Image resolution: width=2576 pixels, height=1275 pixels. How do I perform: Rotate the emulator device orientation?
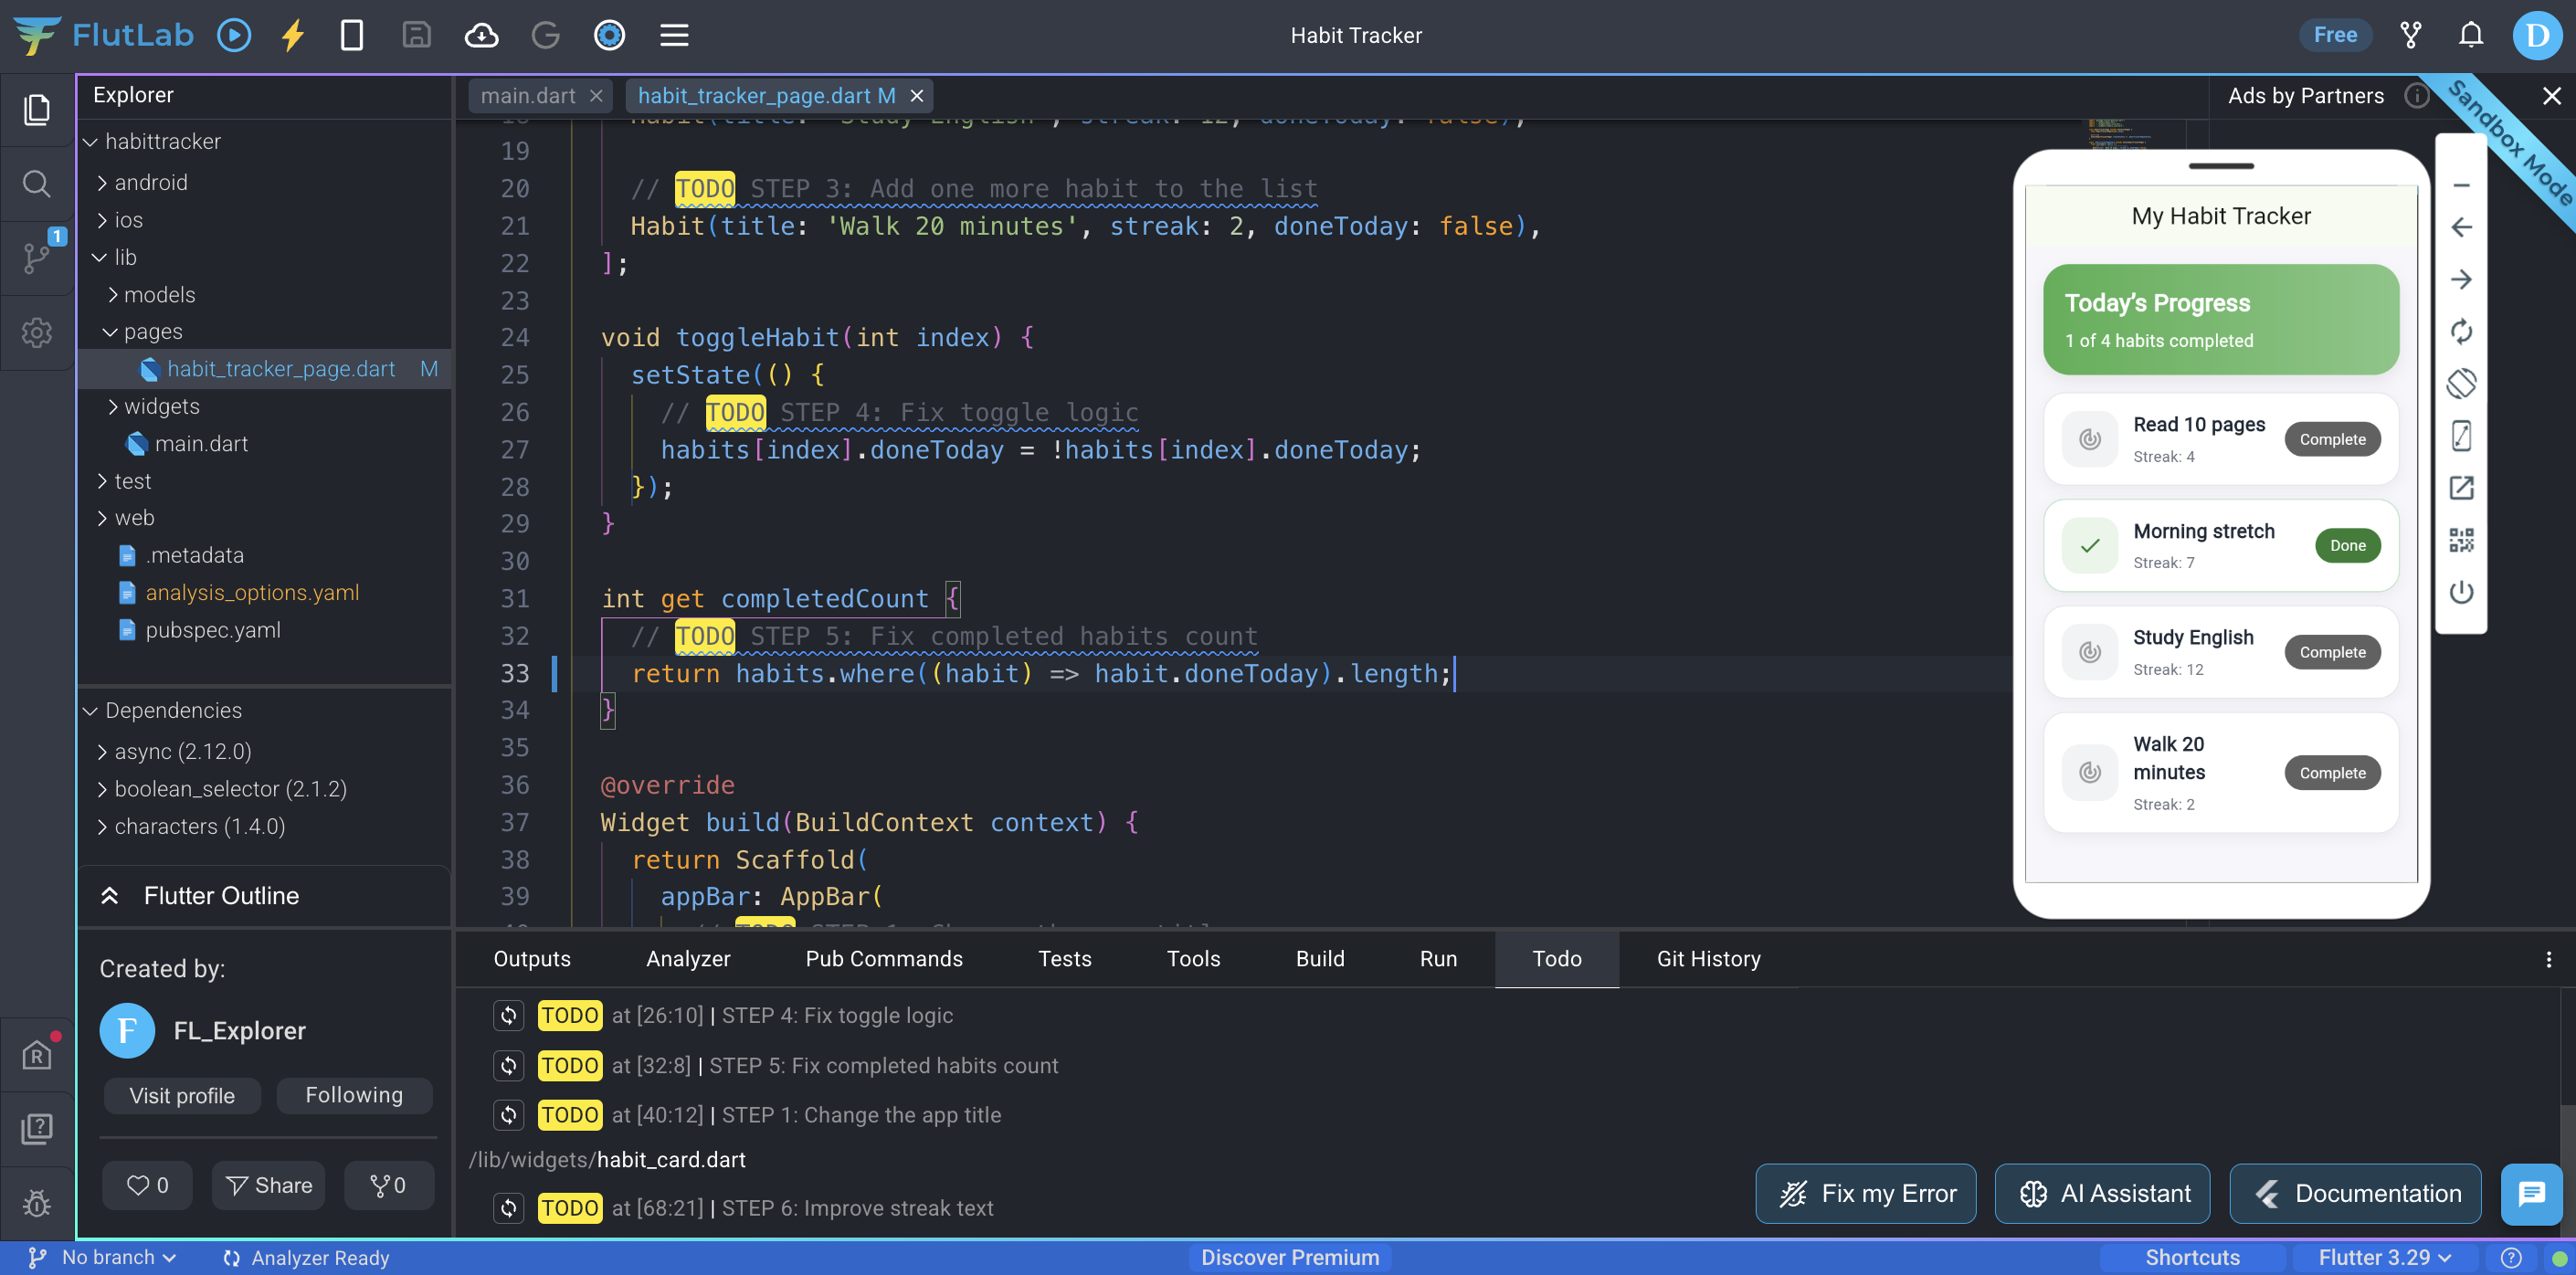coord(2461,383)
